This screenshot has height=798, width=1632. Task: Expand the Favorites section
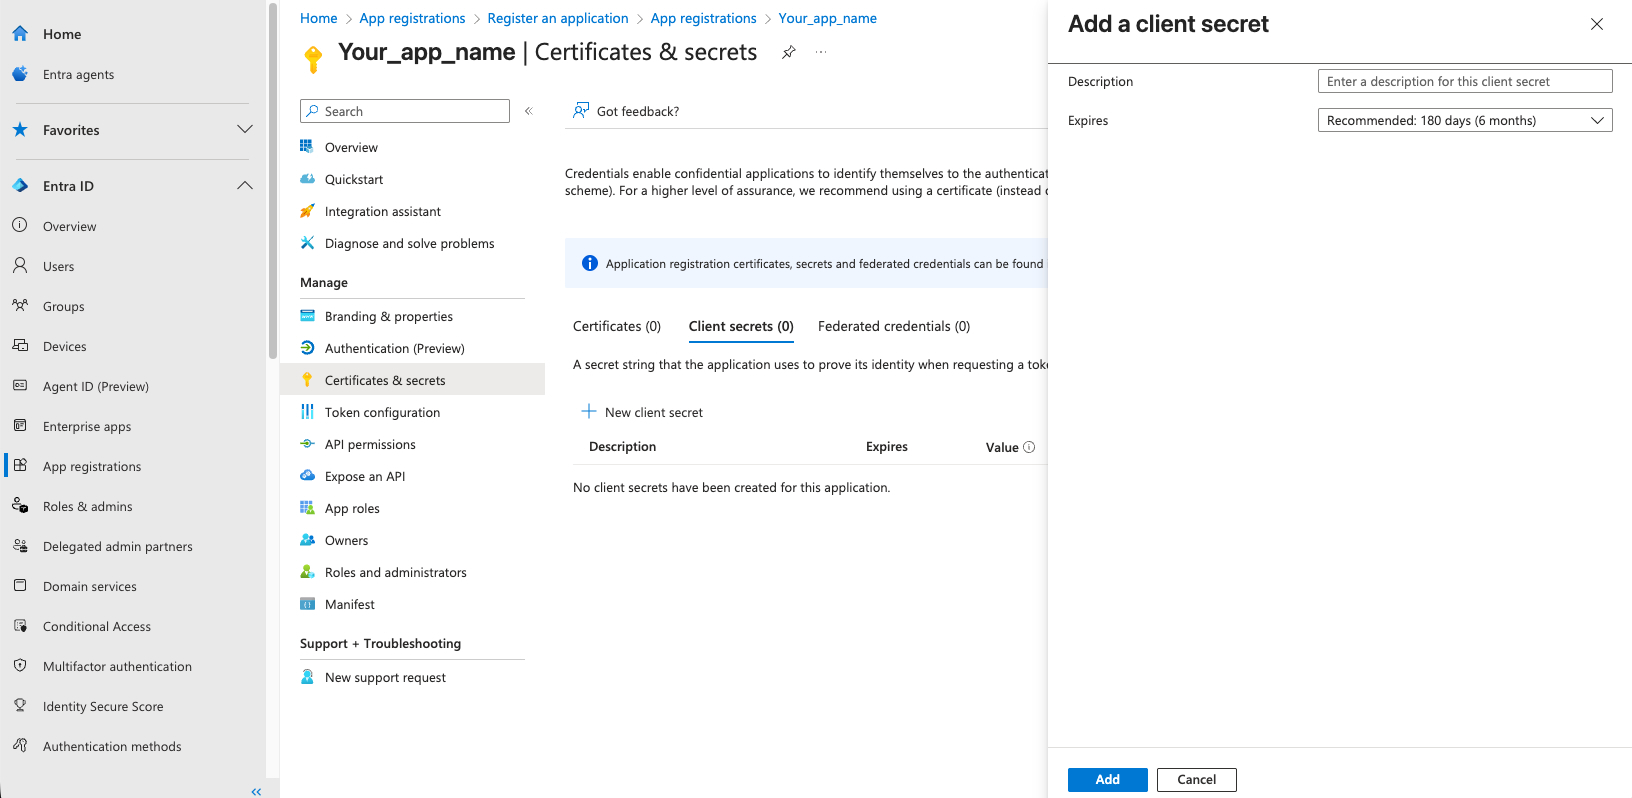click(x=244, y=130)
